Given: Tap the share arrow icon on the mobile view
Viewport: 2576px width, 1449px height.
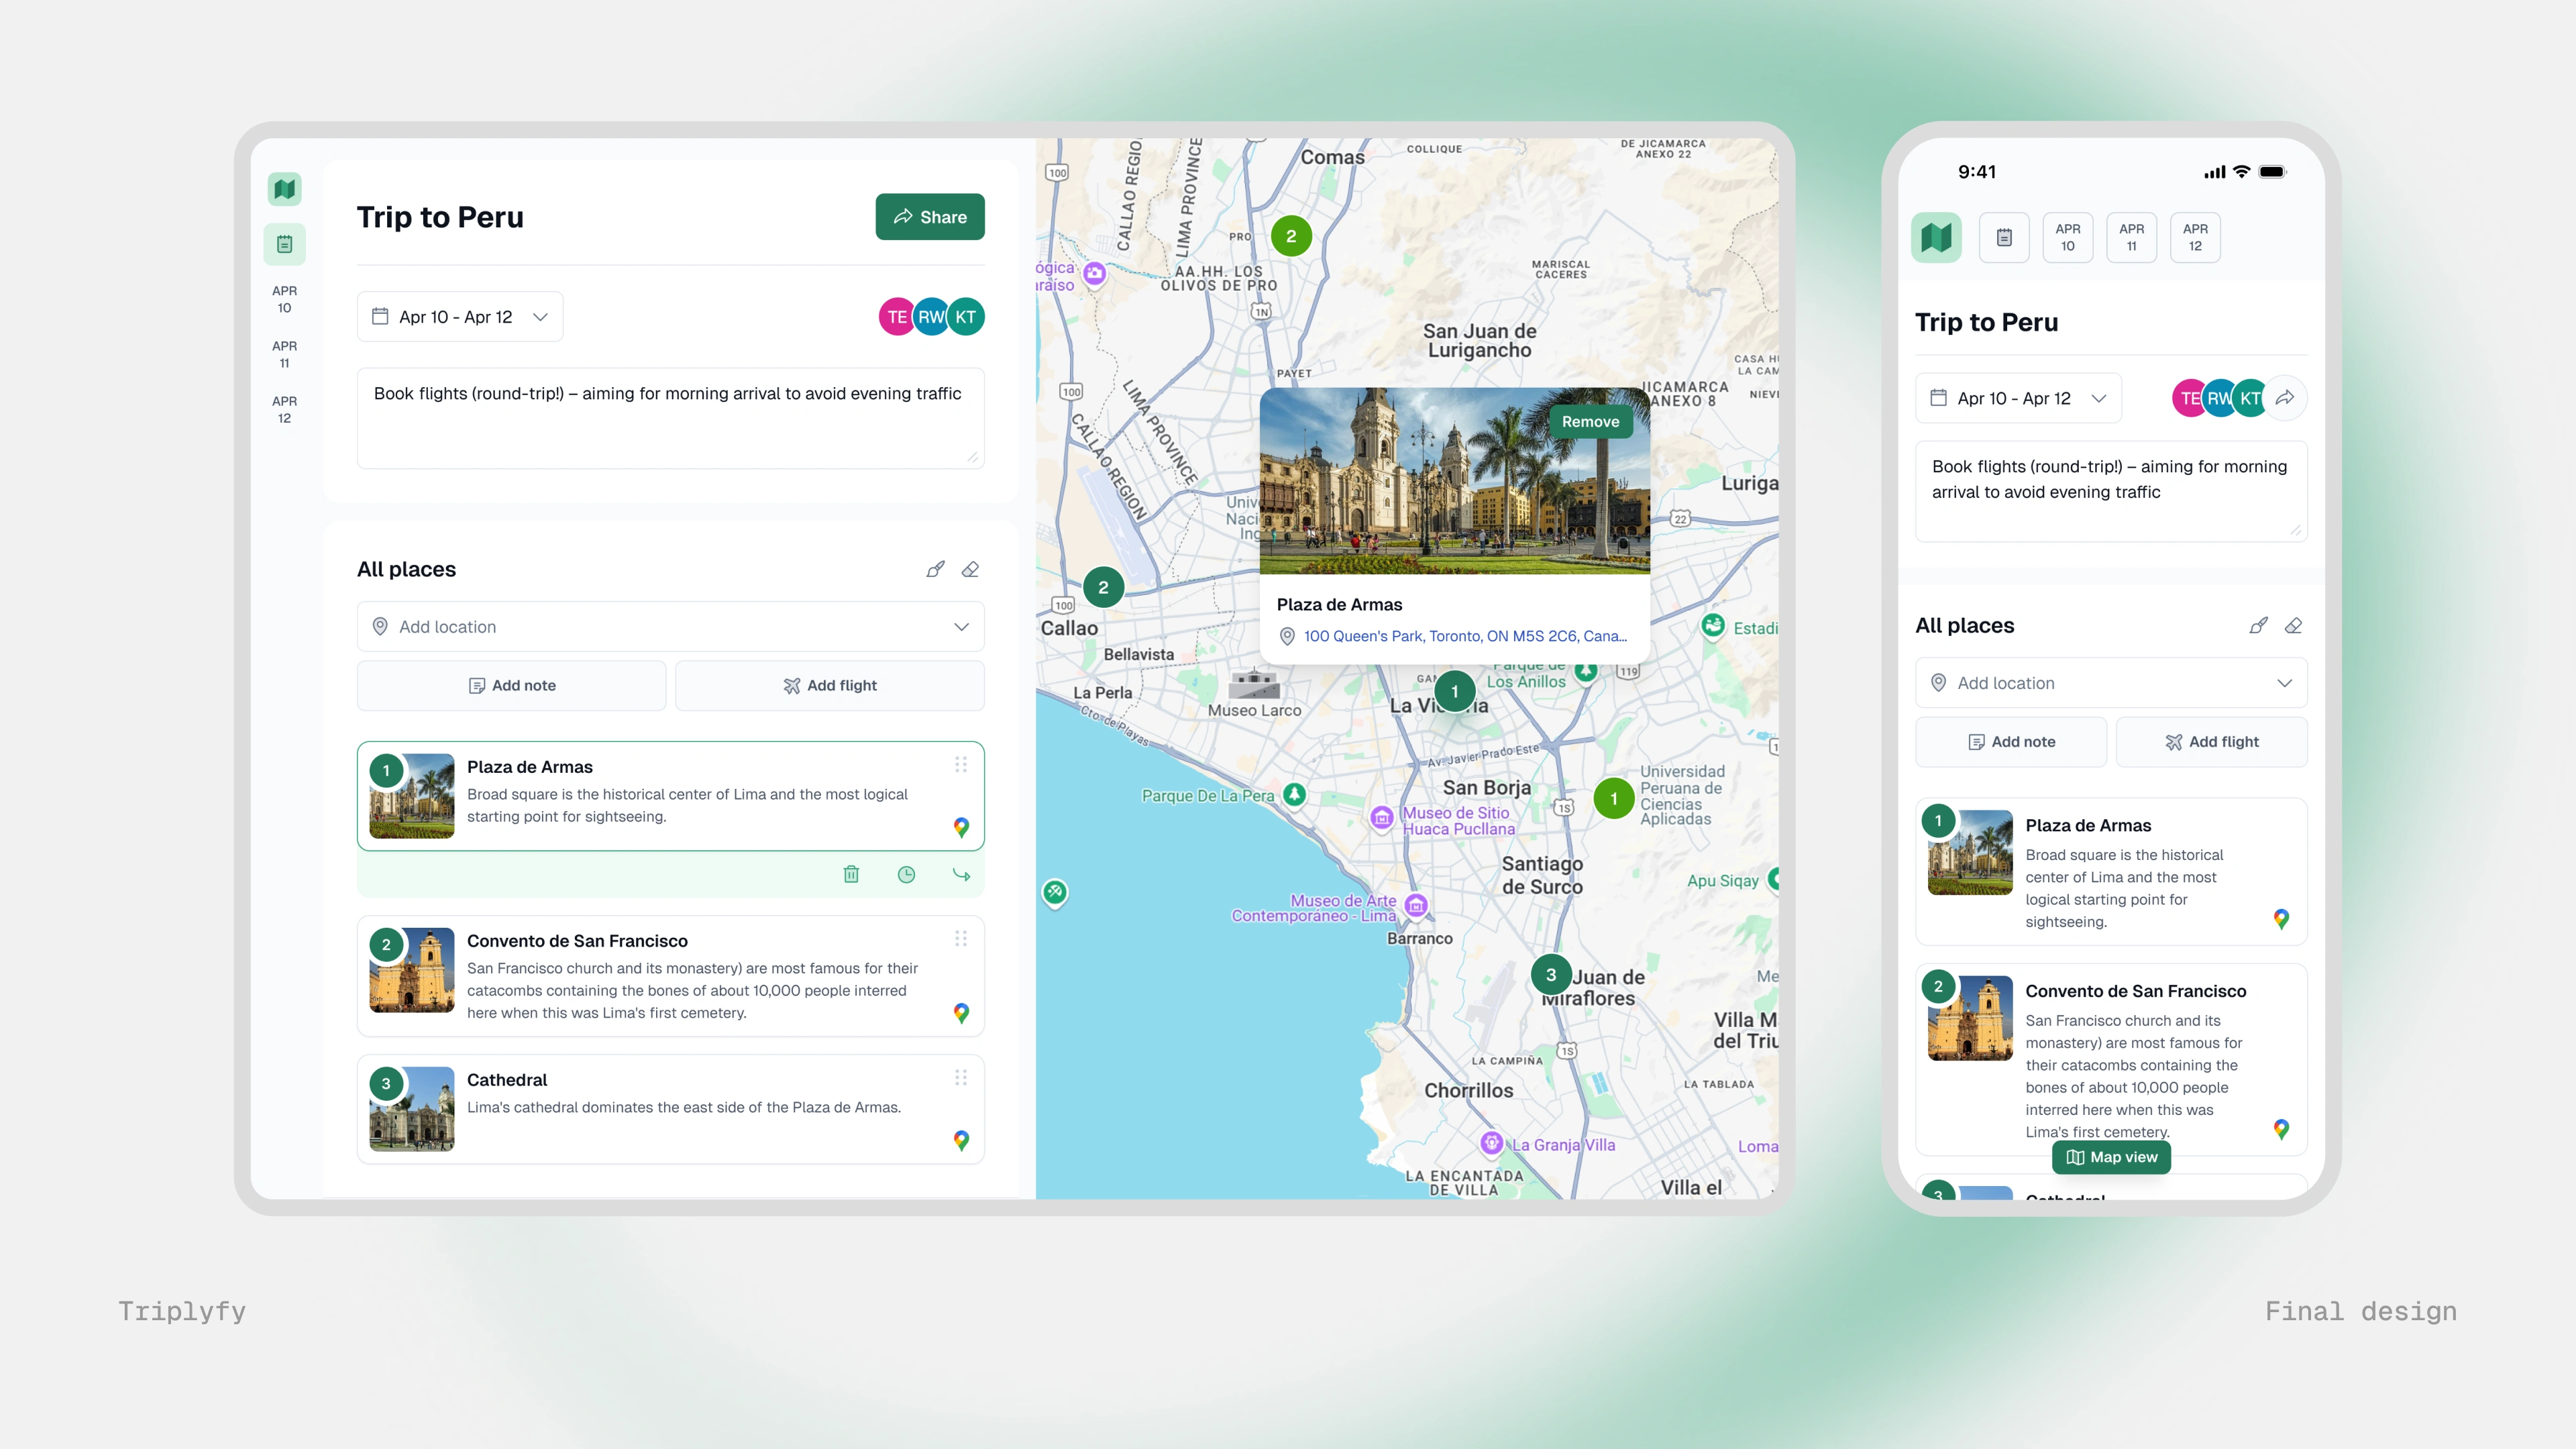Looking at the screenshot, I should point(2285,398).
